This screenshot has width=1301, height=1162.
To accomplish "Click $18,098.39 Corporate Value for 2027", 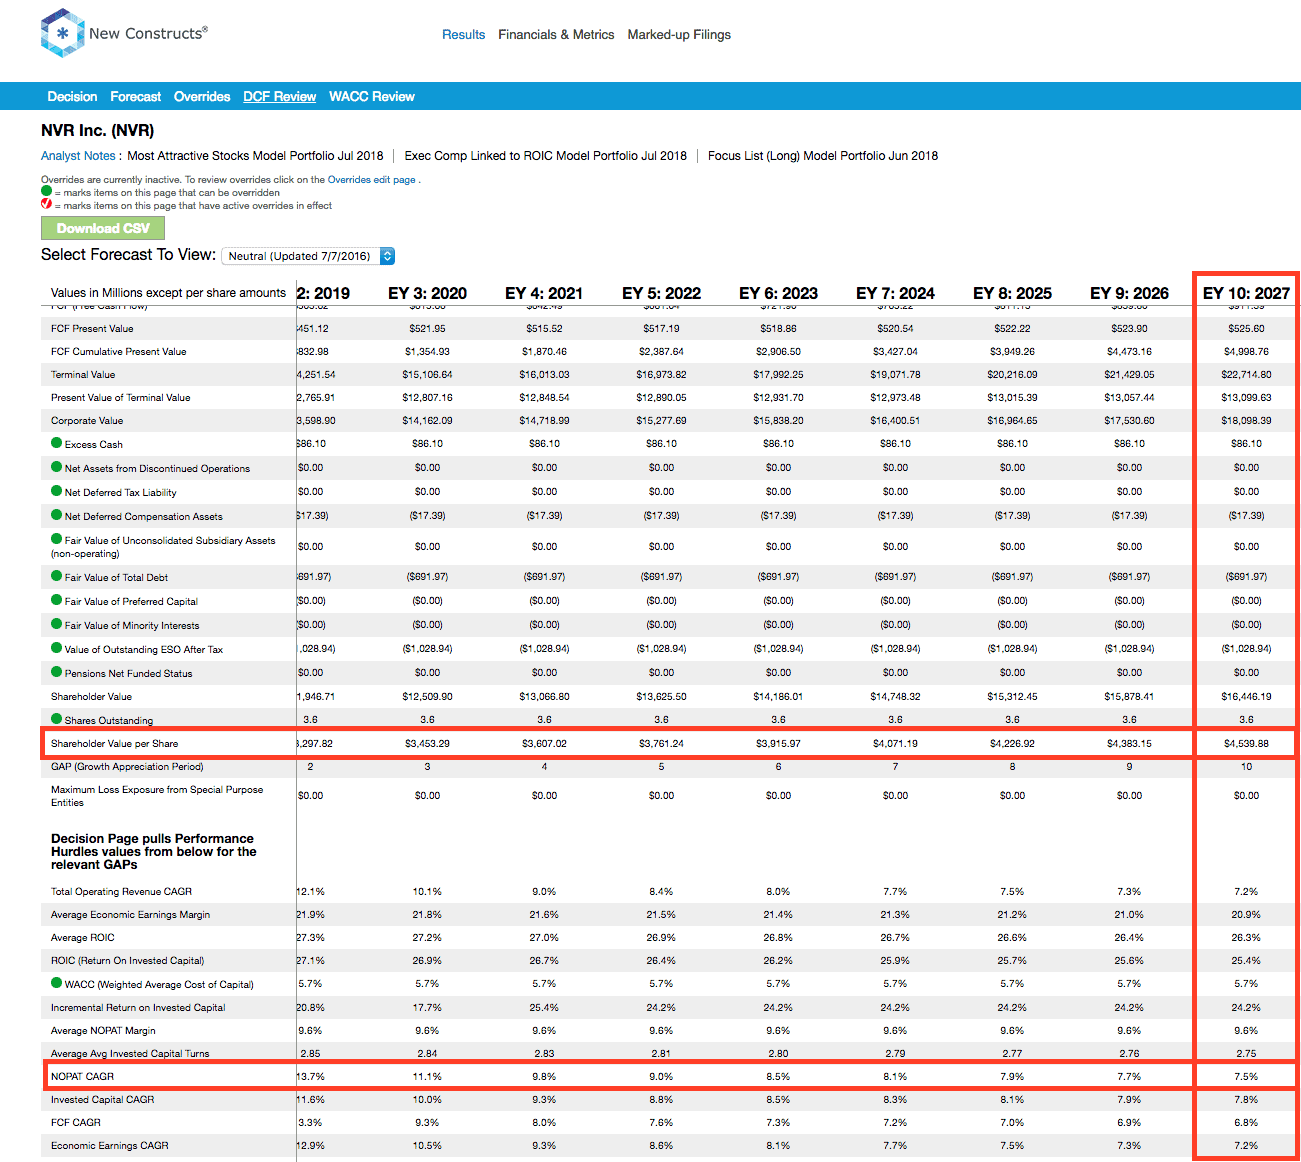I will click(1246, 420).
